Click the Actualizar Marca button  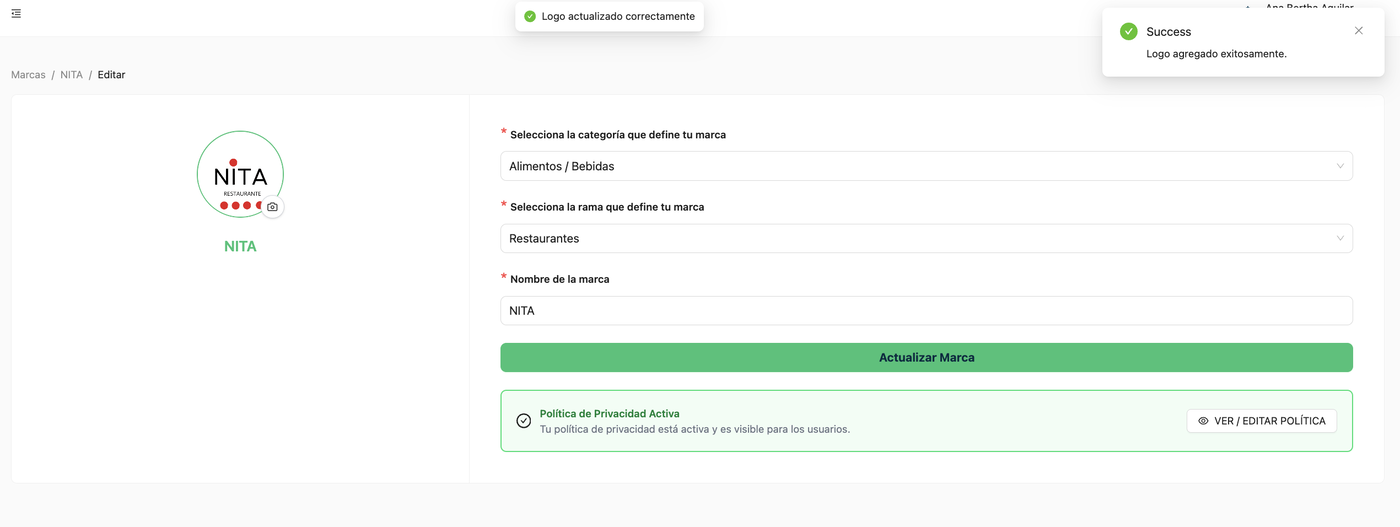(x=926, y=357)
